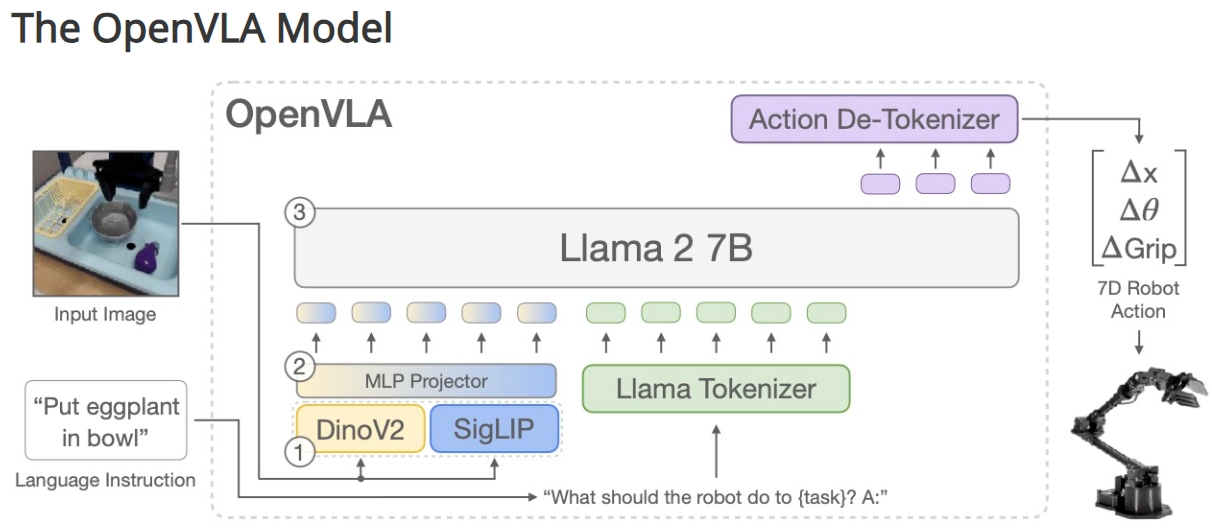Click the circled number 3 marker

click(x=296, y=212)
